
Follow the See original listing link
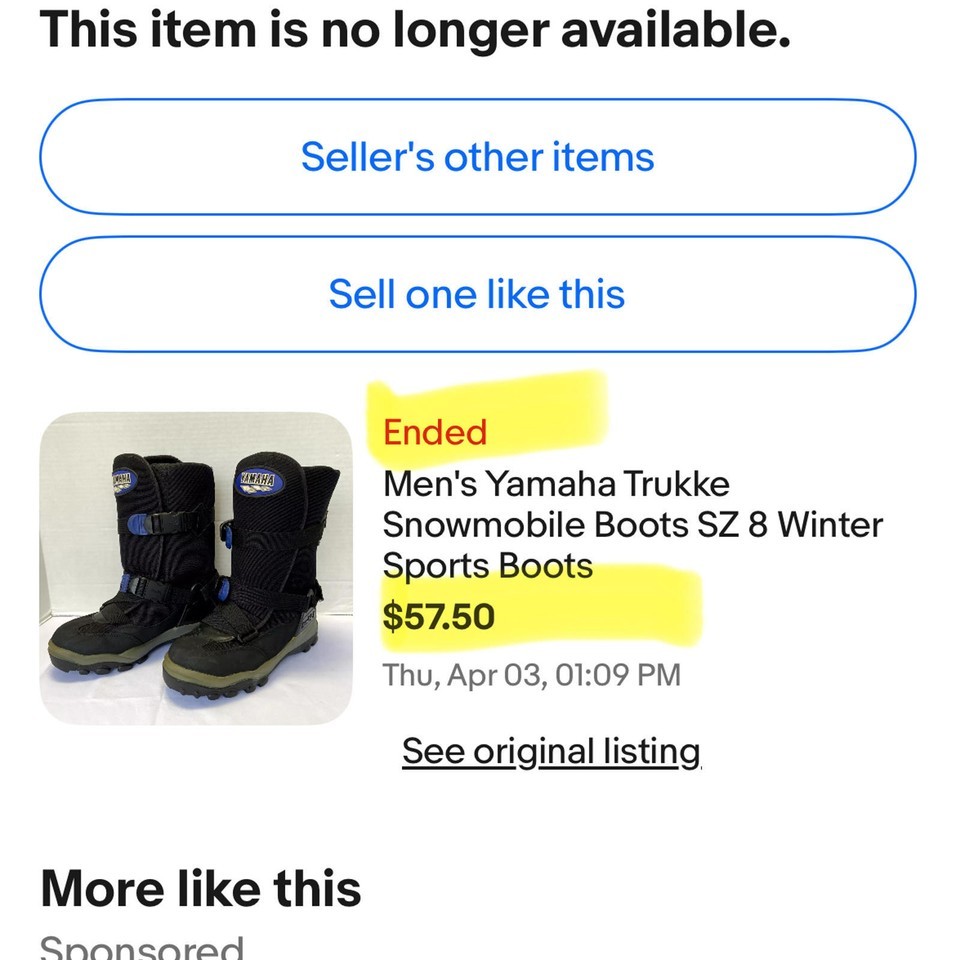pos(551,751)
